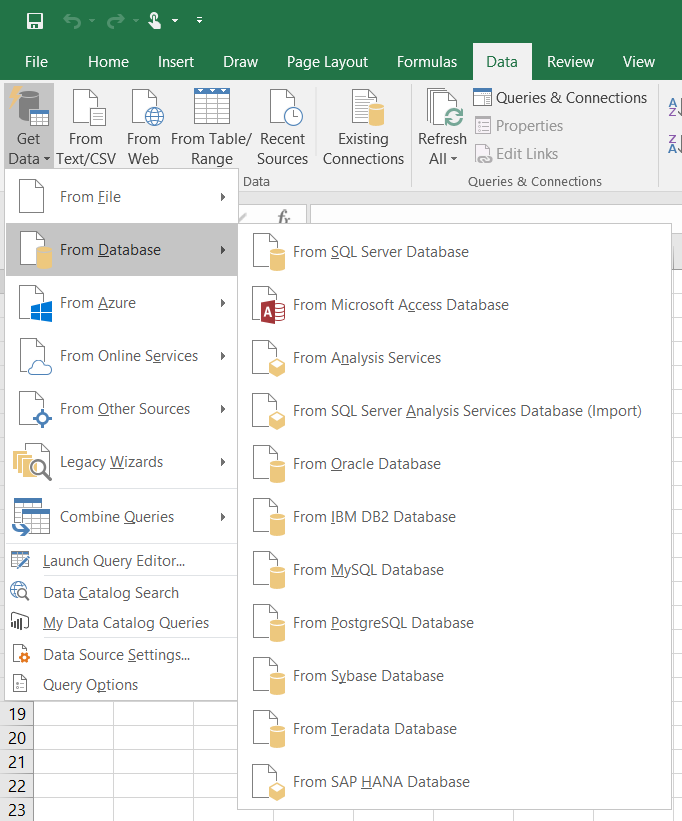Click the Edit Links button
Screen dimensions: 682x821
click(x=516, y=154)
